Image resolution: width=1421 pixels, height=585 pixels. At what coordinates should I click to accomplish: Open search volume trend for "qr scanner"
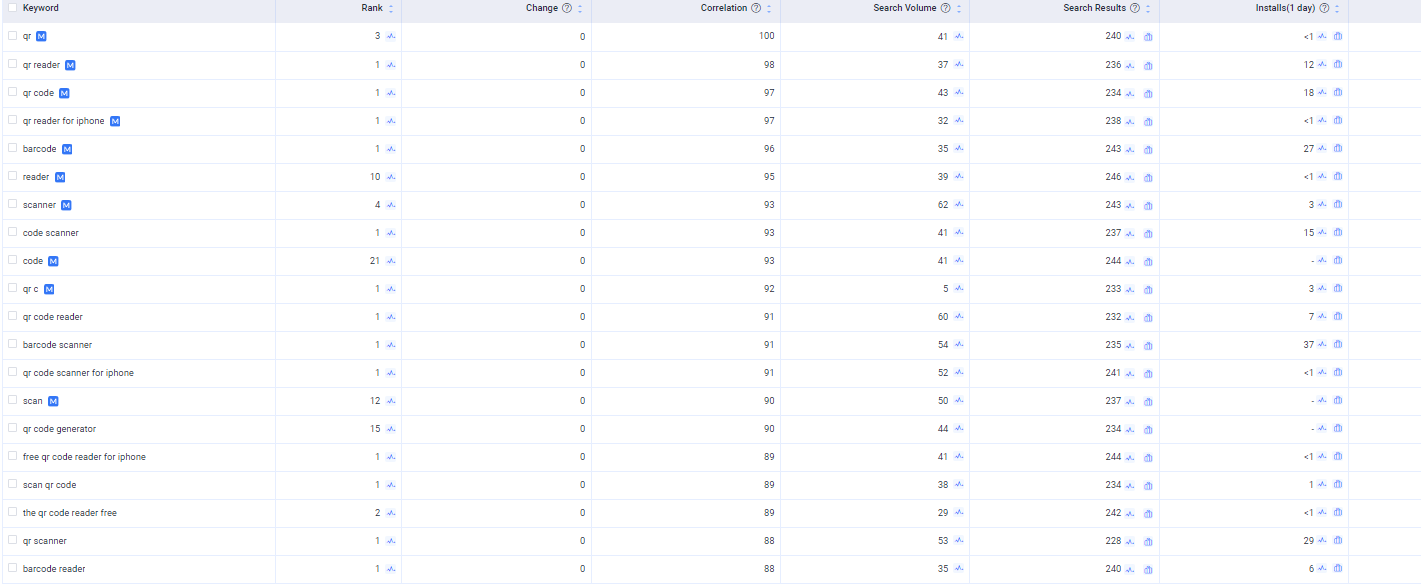click(959, 540)
